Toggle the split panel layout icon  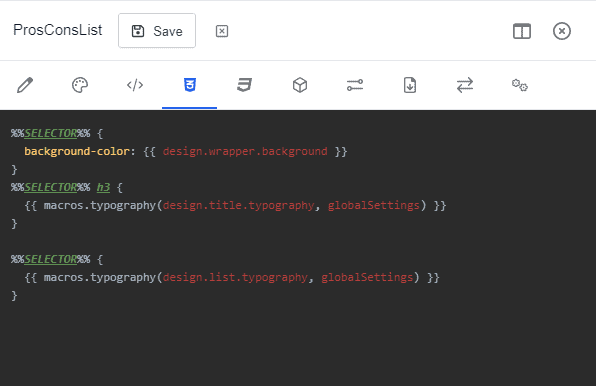[522, 31]
